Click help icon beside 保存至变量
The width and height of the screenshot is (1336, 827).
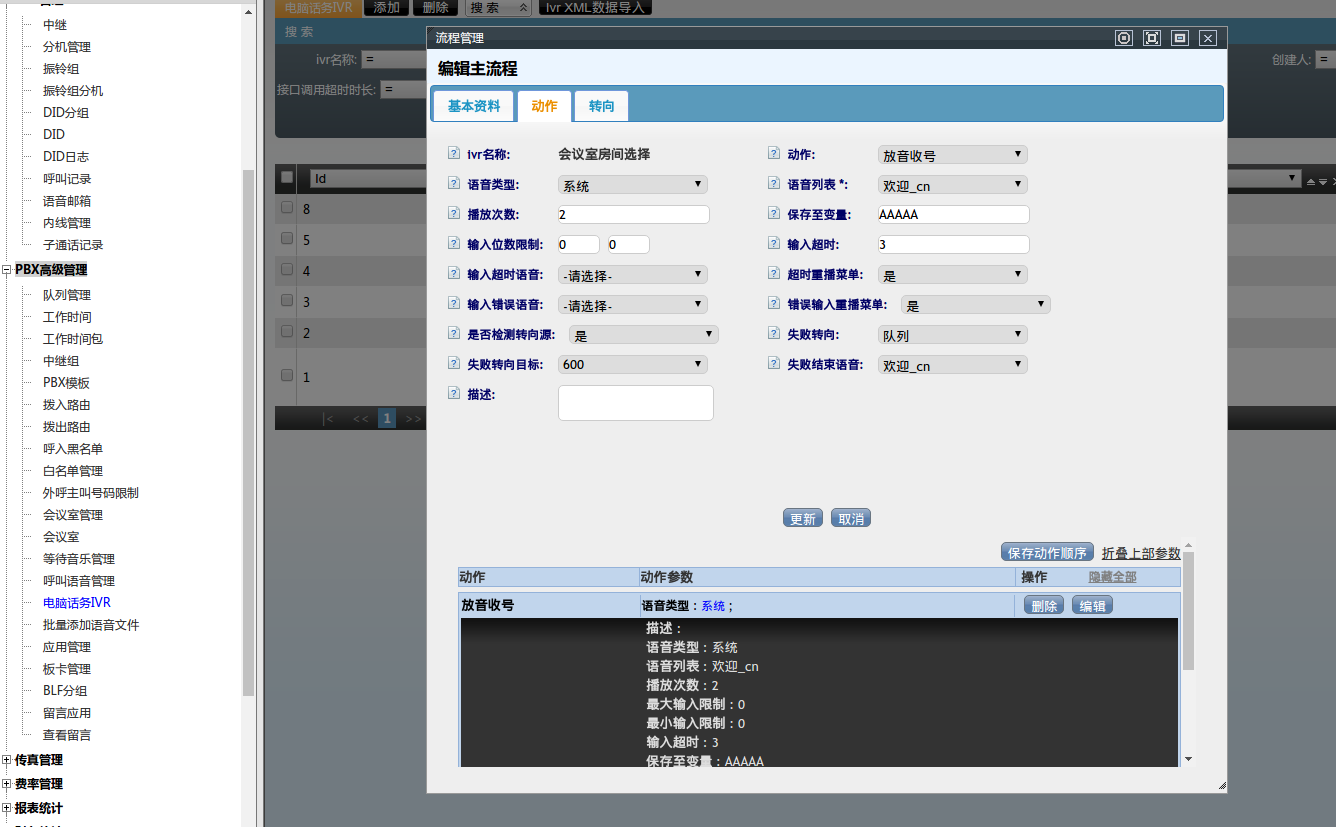point(774,214)
